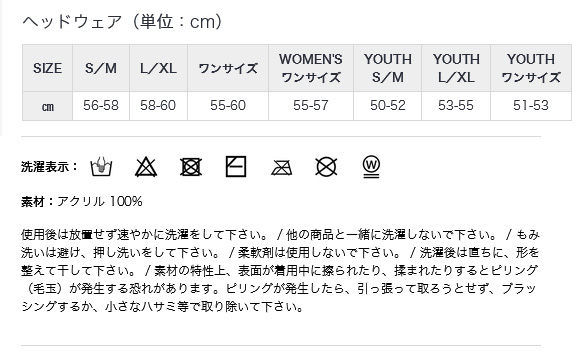Click the WOMEN'S ワンサイズ header cell
Screen dimensions: 583x361
coord(311,68)
